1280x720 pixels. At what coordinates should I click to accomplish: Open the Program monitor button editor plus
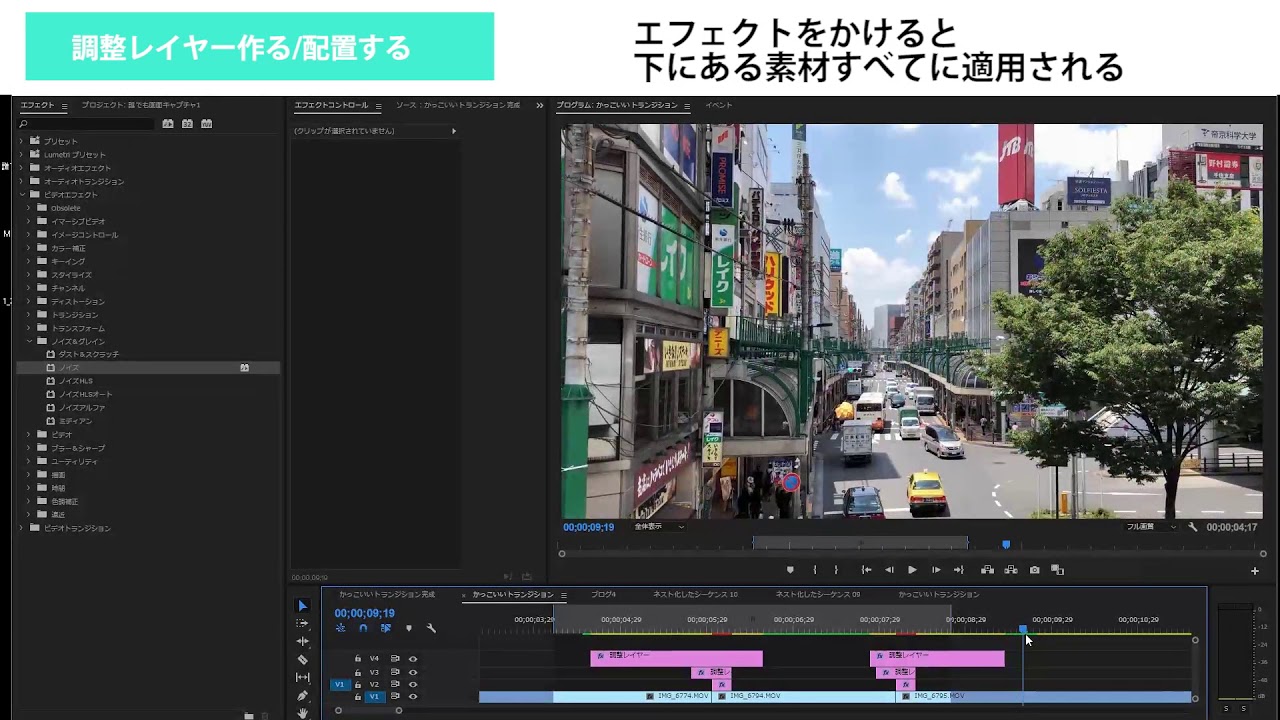click(x=1255, y=571)
